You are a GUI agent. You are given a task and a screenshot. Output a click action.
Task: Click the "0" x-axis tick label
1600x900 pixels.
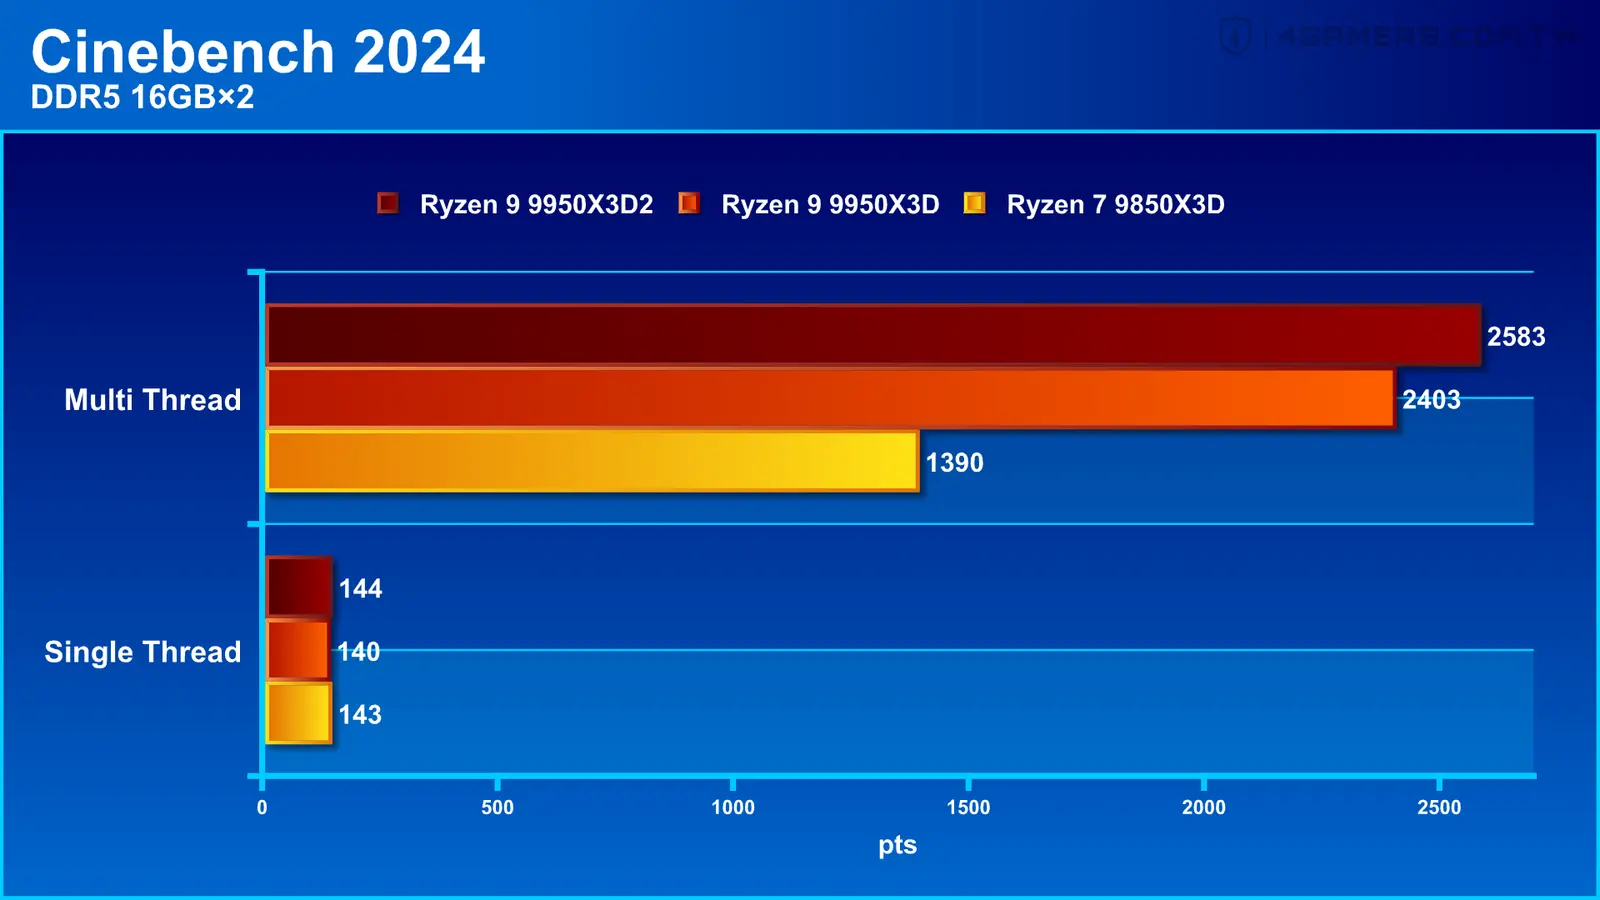click(x=262, y=807)
